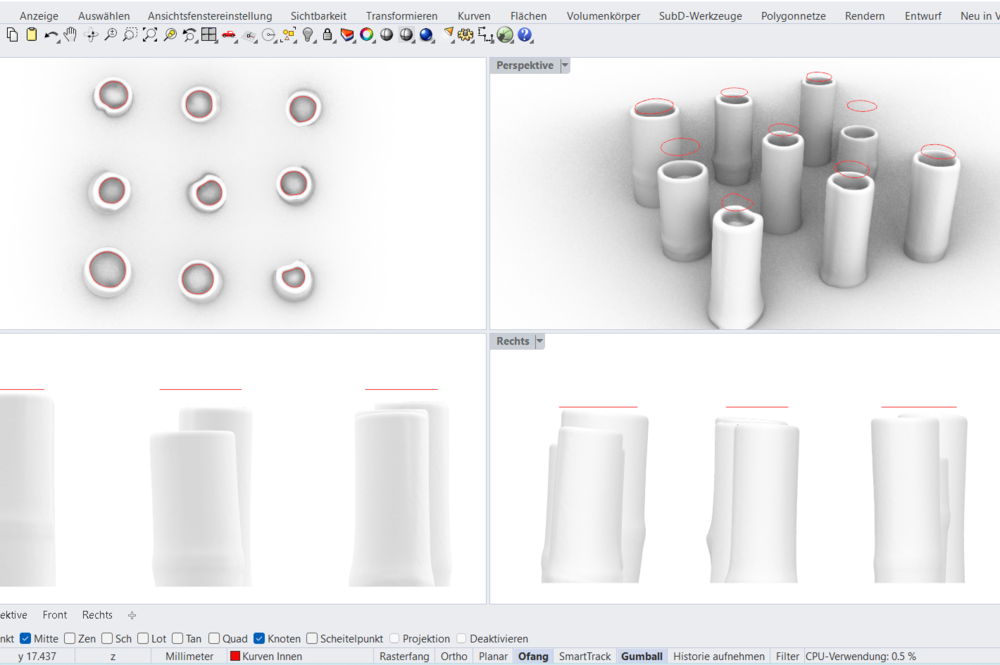The image size is (1000, 665).
Task: Enable the Scheitelpunkt snap checkbox
Action: click(x=312, y=639)
